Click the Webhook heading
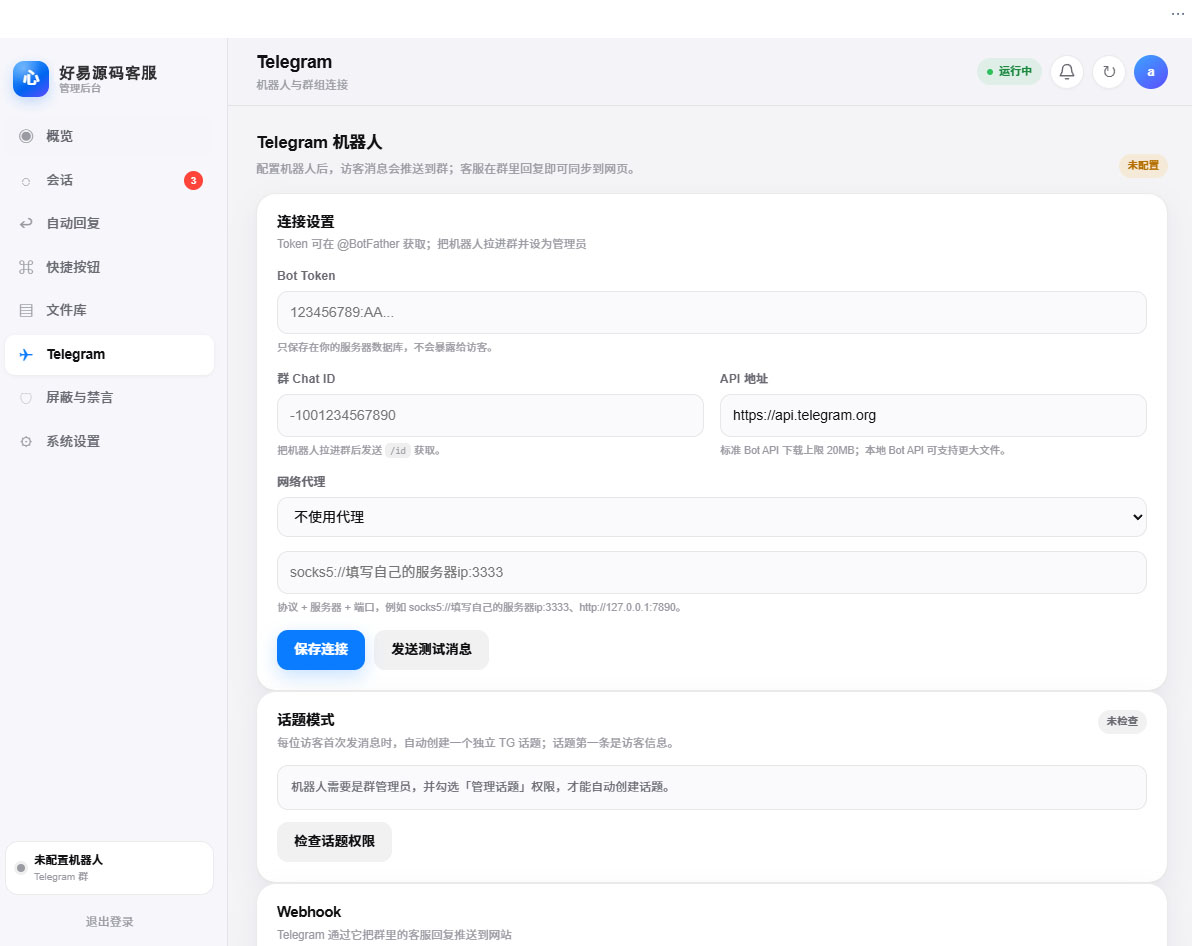 pyautogui.click(x=309, y=912)
